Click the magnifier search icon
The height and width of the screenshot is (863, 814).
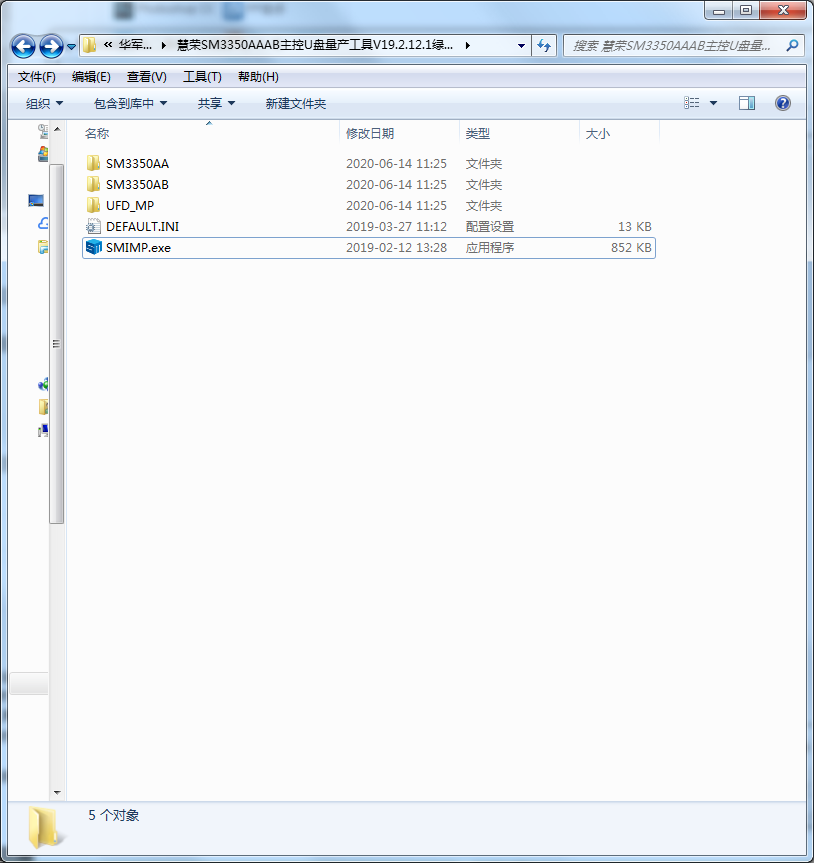click(792, 46)
